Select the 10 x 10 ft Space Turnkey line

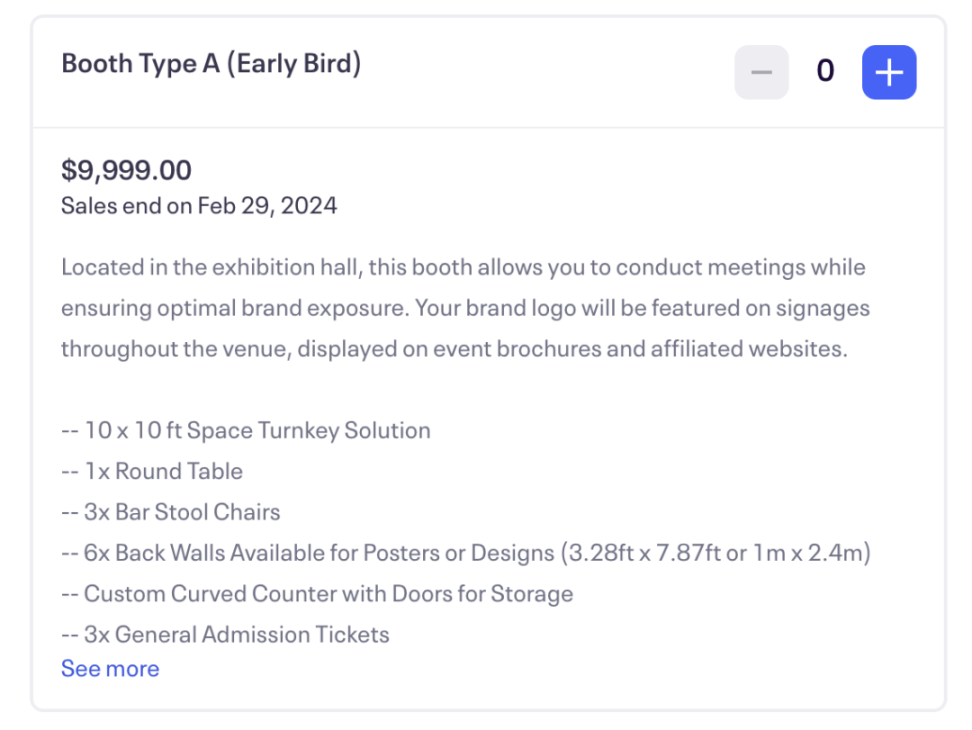246,431
